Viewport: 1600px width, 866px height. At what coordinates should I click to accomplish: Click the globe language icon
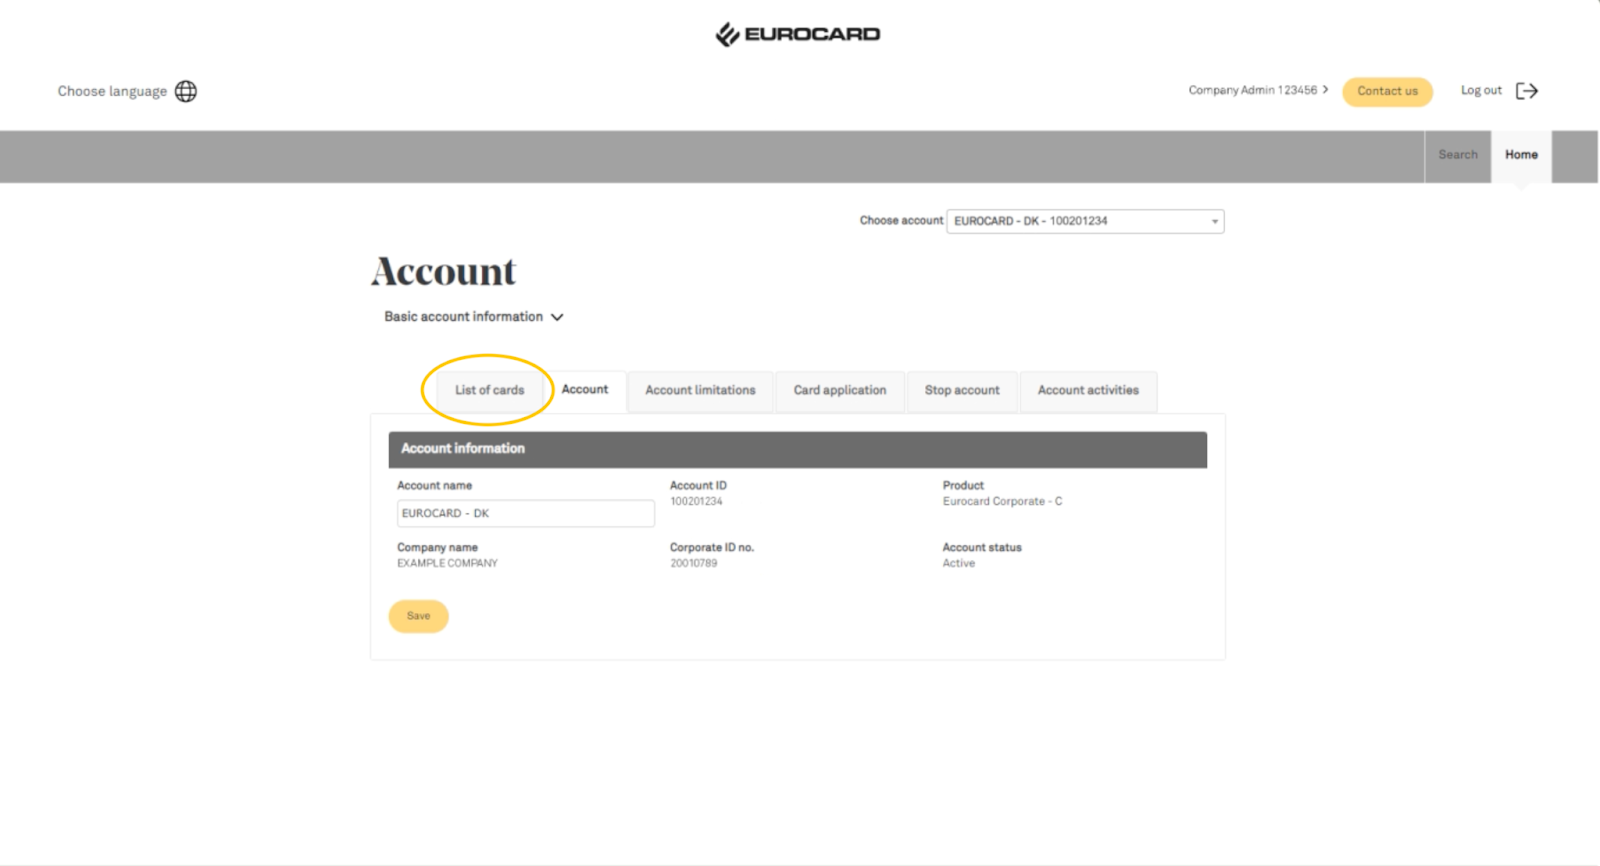pyautogui.click(x=186, y=91)
